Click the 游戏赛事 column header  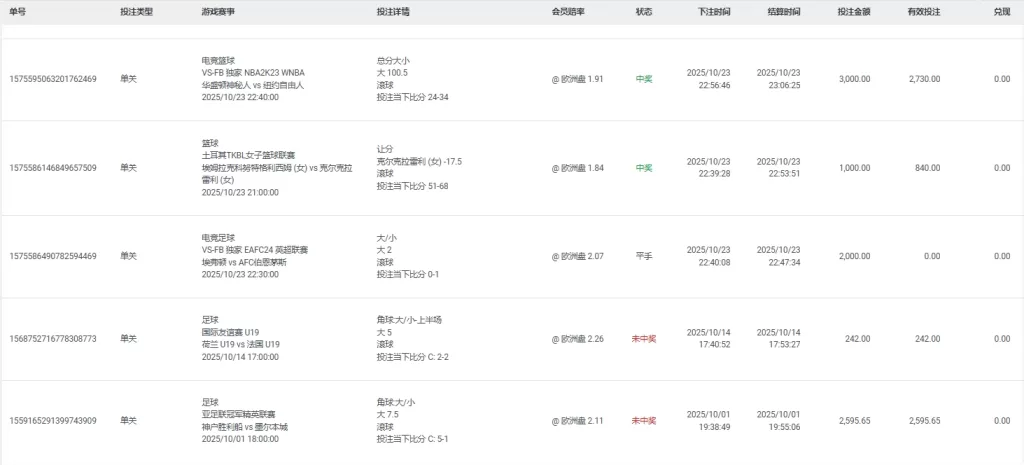point(219,12)
